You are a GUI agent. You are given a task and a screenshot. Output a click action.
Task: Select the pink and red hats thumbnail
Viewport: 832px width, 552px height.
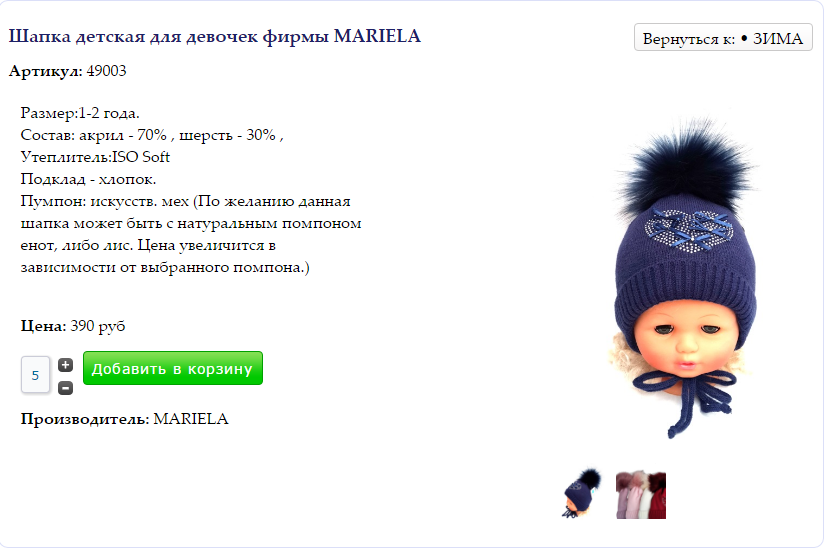point(641,495)
